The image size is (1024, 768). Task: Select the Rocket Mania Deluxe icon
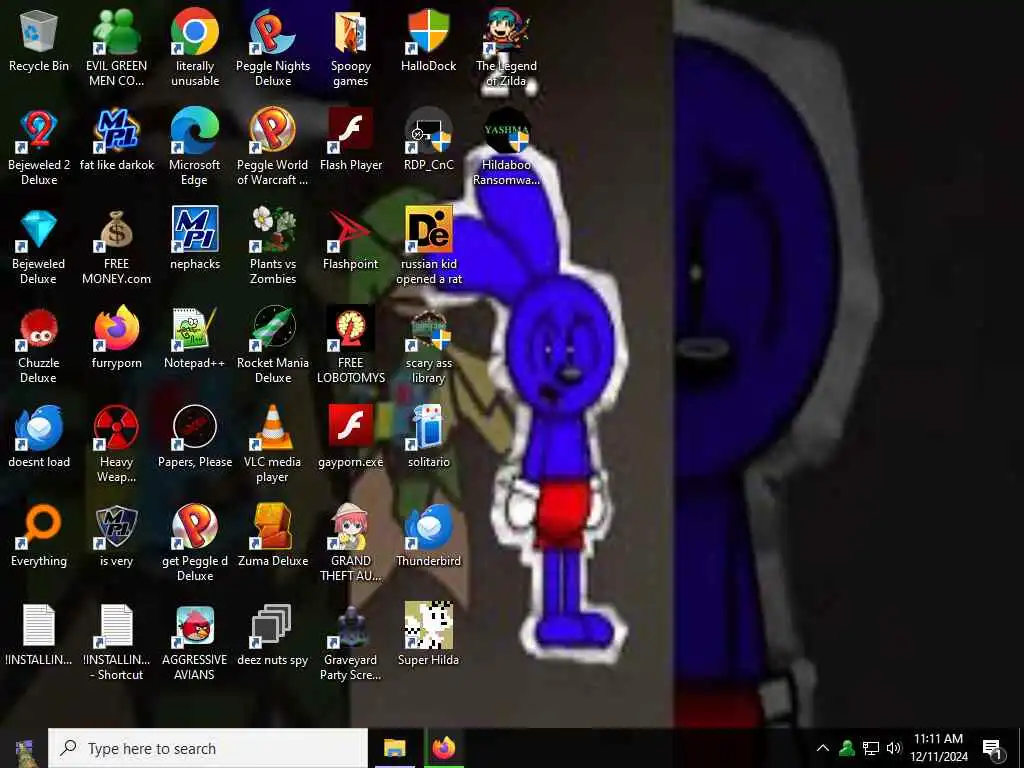(x=272, y=328)
